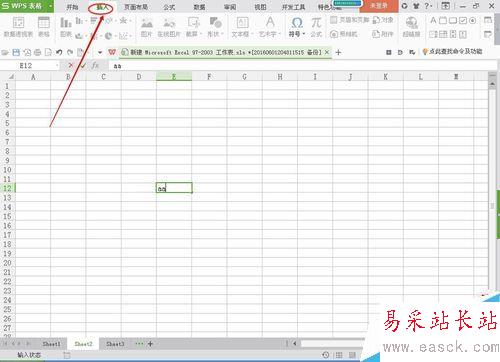Viewport: 500px width, 362px height.
Task: Add a 超链接 hyperlink
Action: [x=411, y=27]
